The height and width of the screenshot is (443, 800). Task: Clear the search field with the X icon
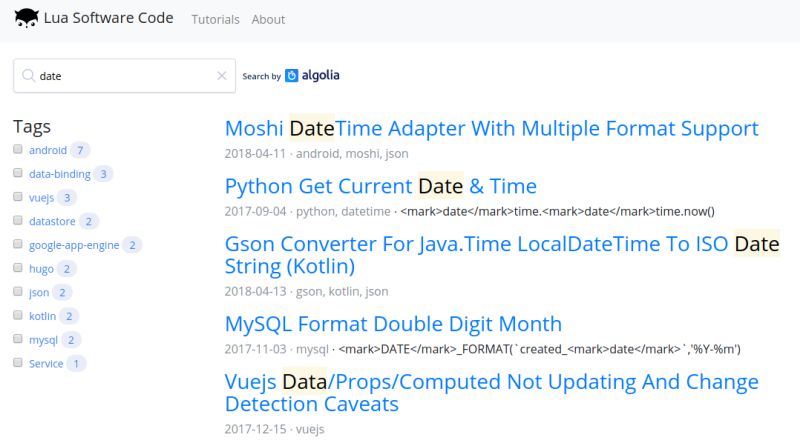[x=221, y=76]
